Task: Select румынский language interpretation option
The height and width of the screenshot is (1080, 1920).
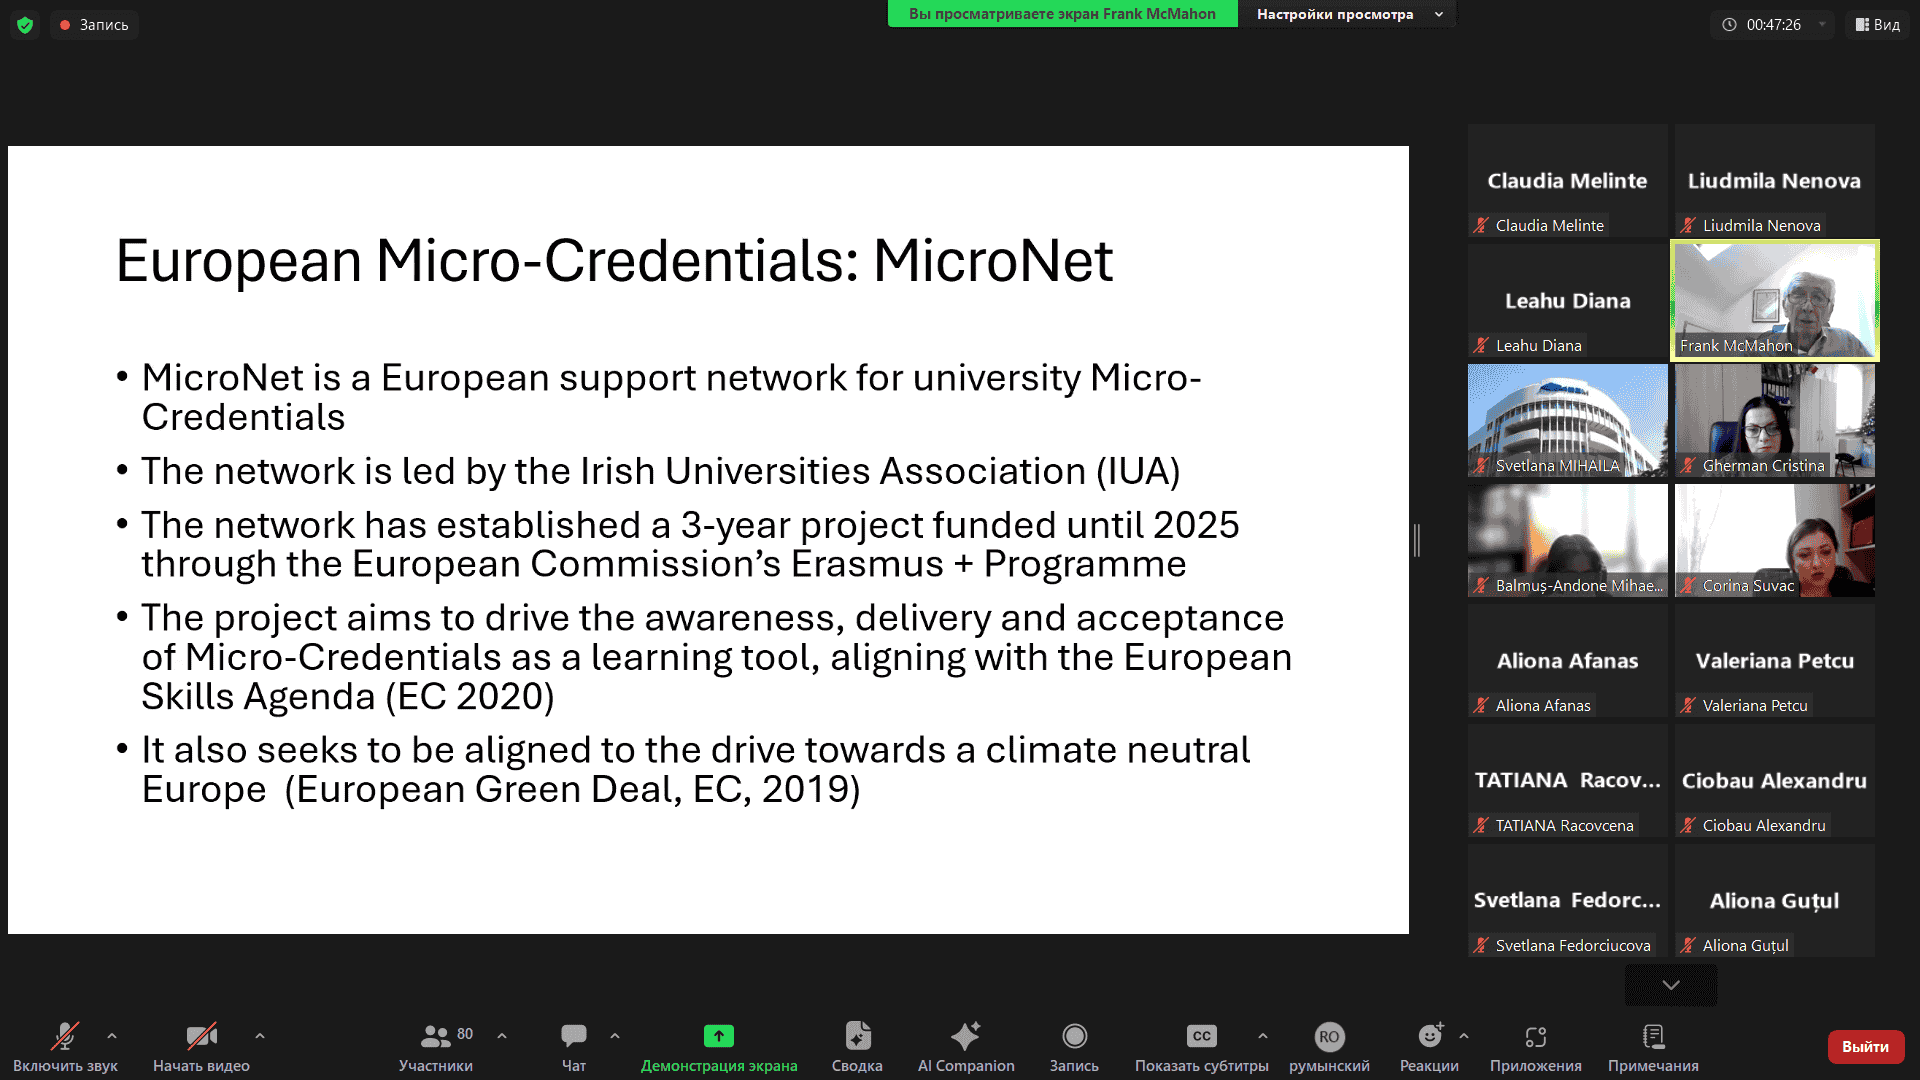Action: tap(1328, 1037)
